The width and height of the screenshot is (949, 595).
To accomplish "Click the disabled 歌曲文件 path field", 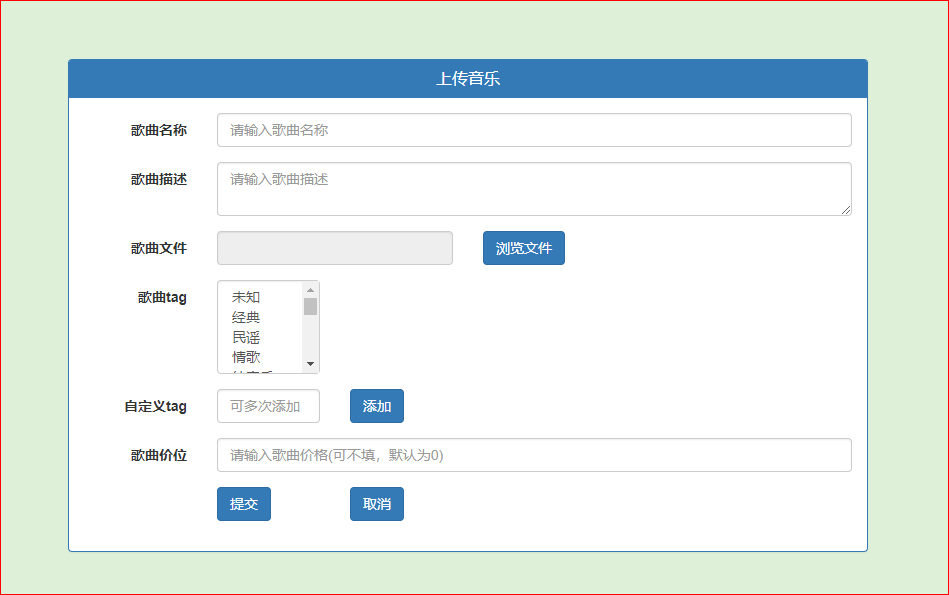I will [x=335, y=248].
